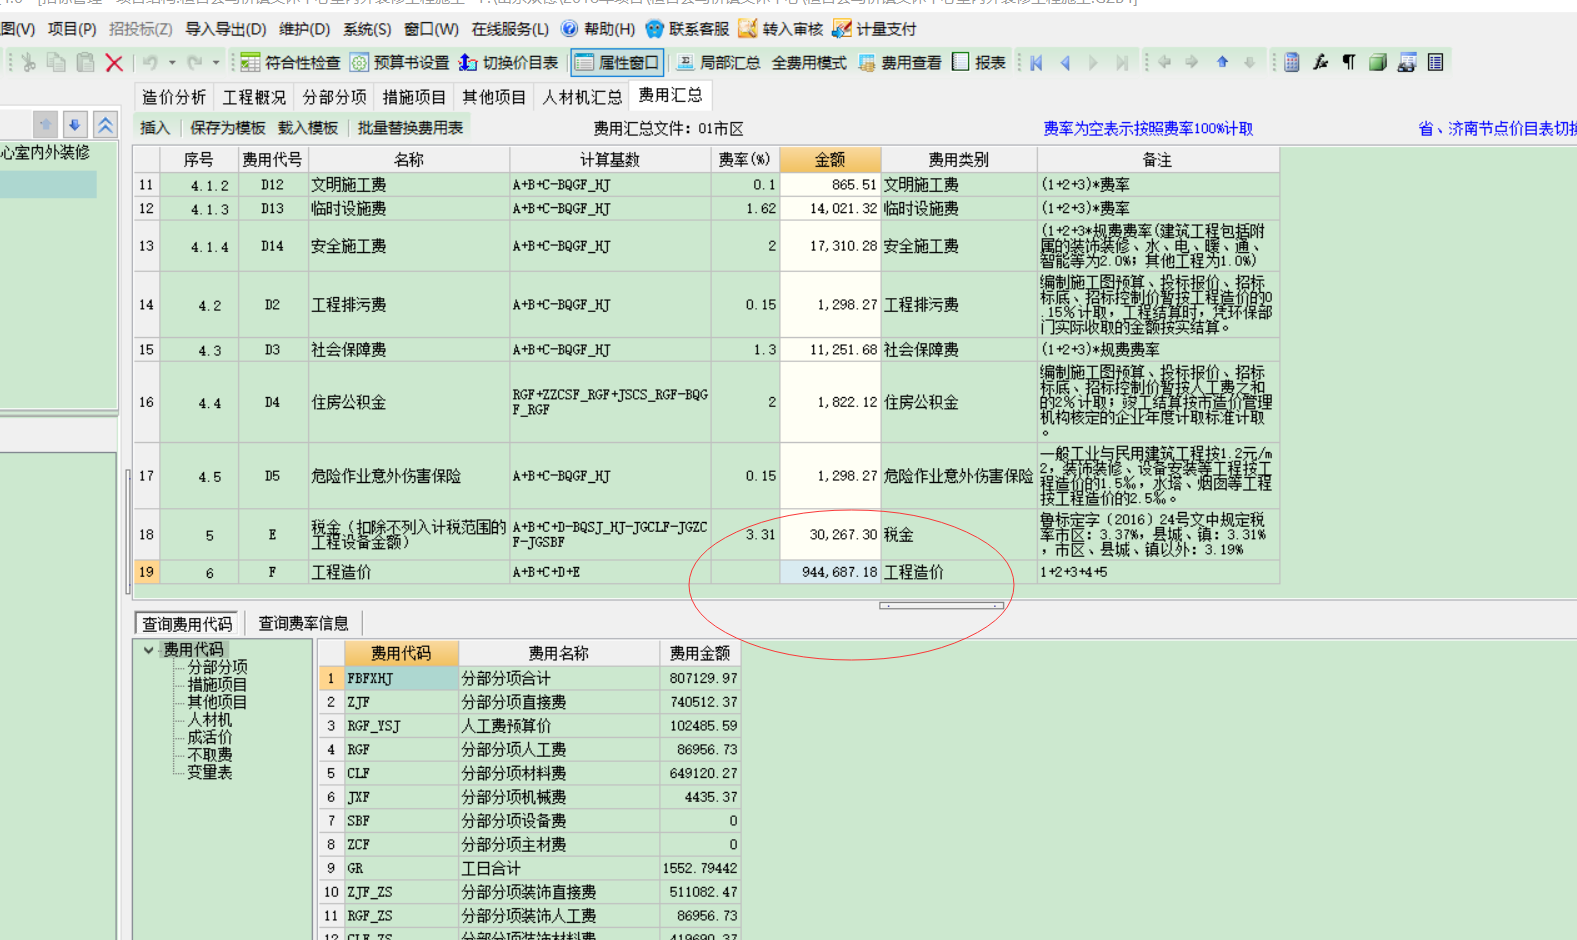This screenshot has height=940, width=1577.
Task: Go to last record navigation icon
Action: tap(1122, 63)
